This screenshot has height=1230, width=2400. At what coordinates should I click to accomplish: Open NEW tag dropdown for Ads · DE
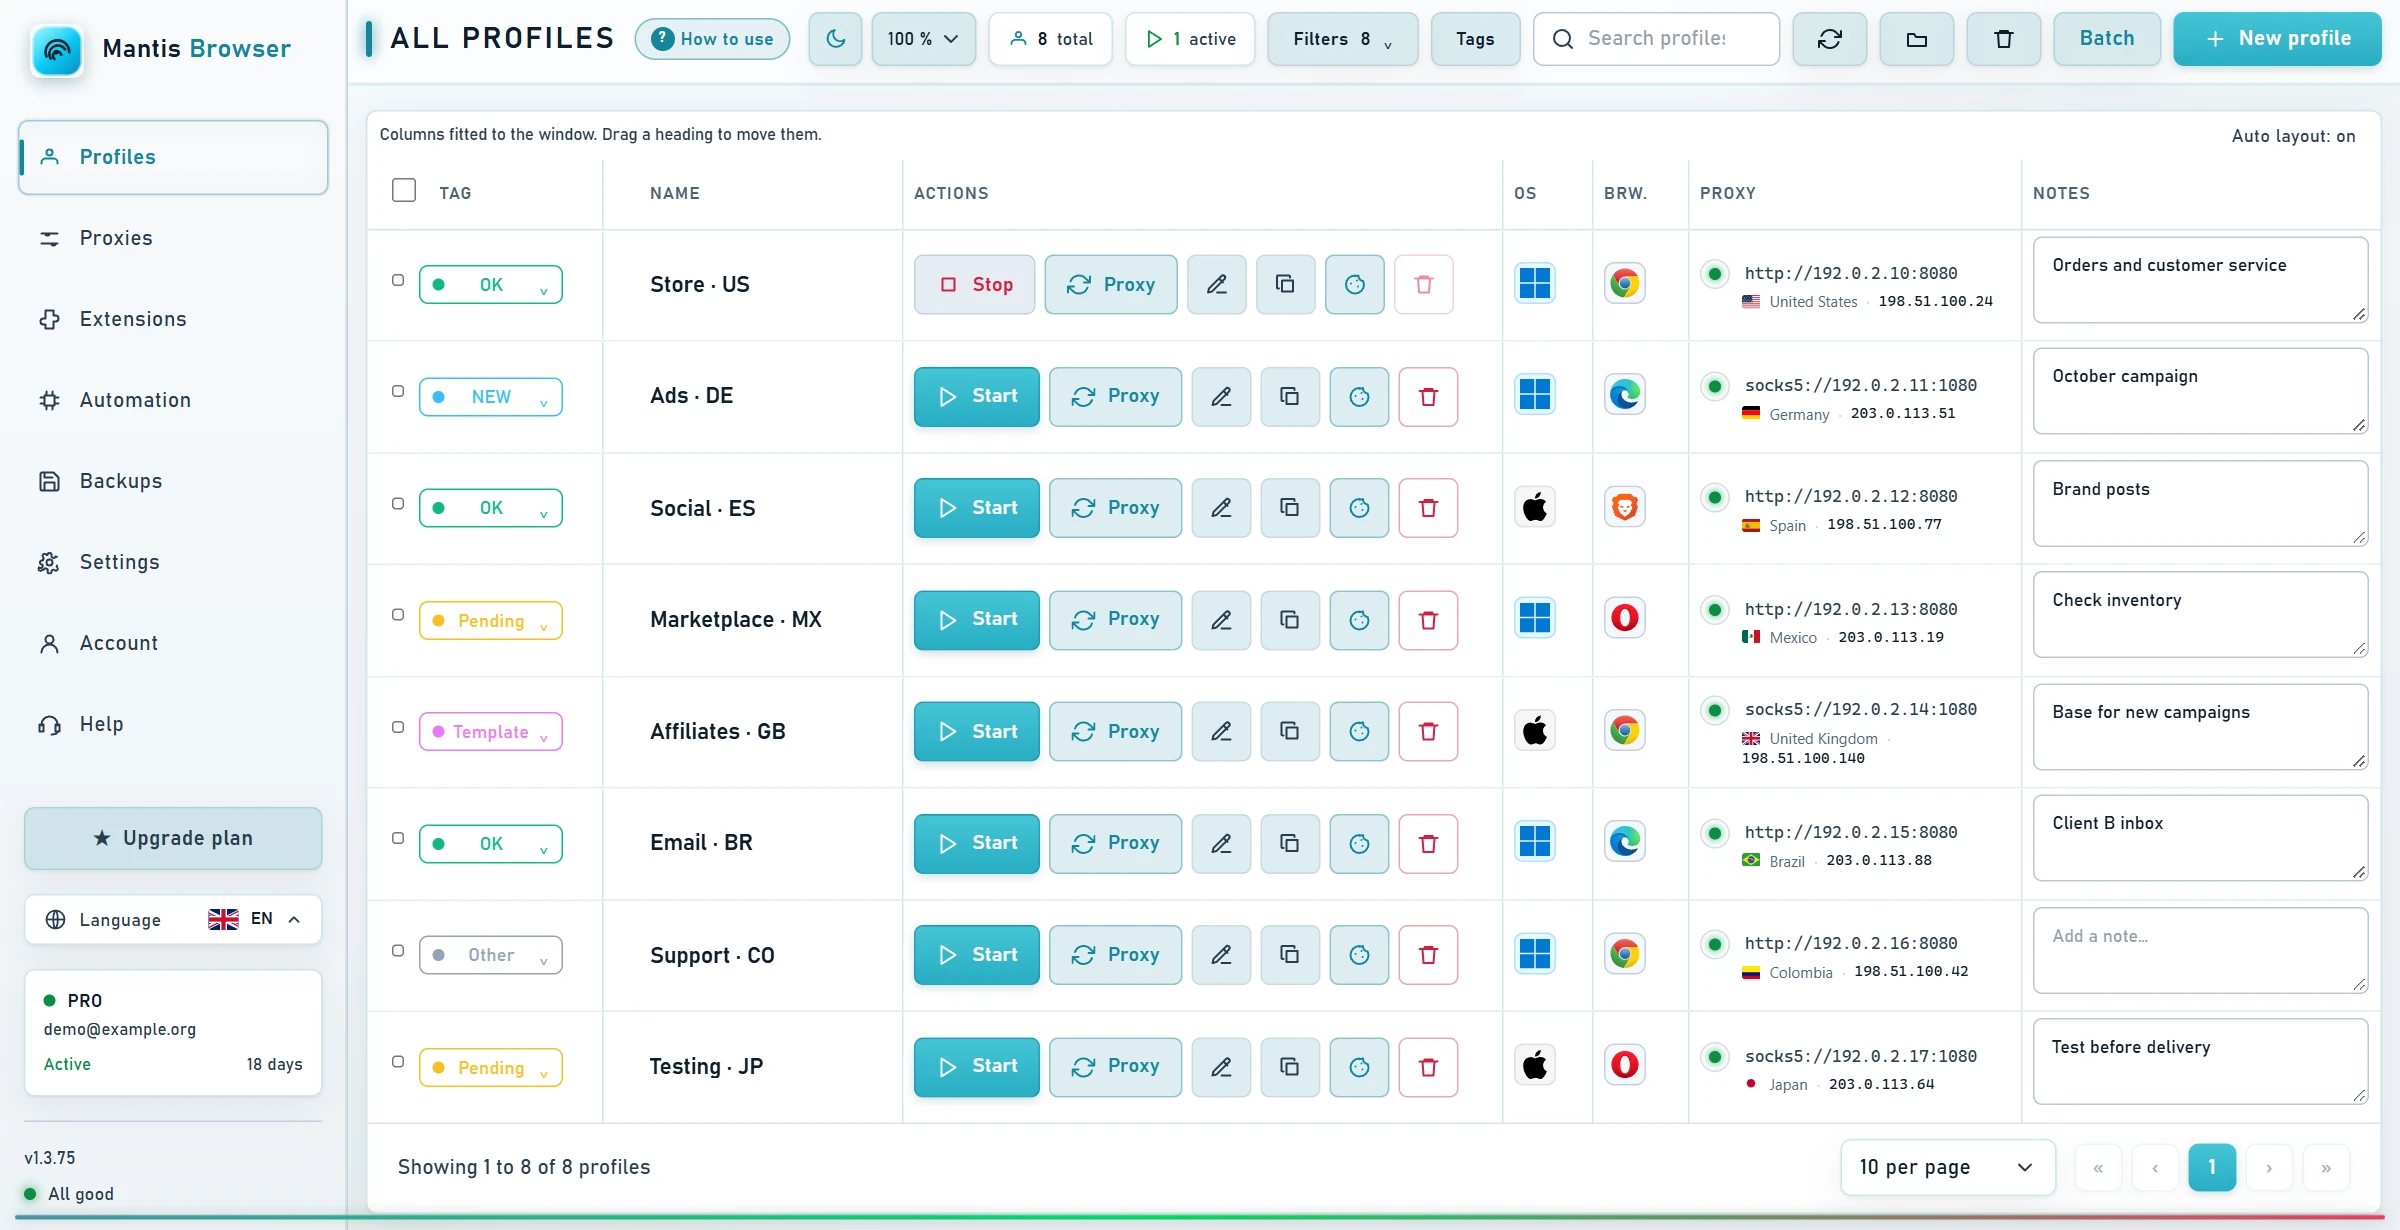click(x=491, y=397)
